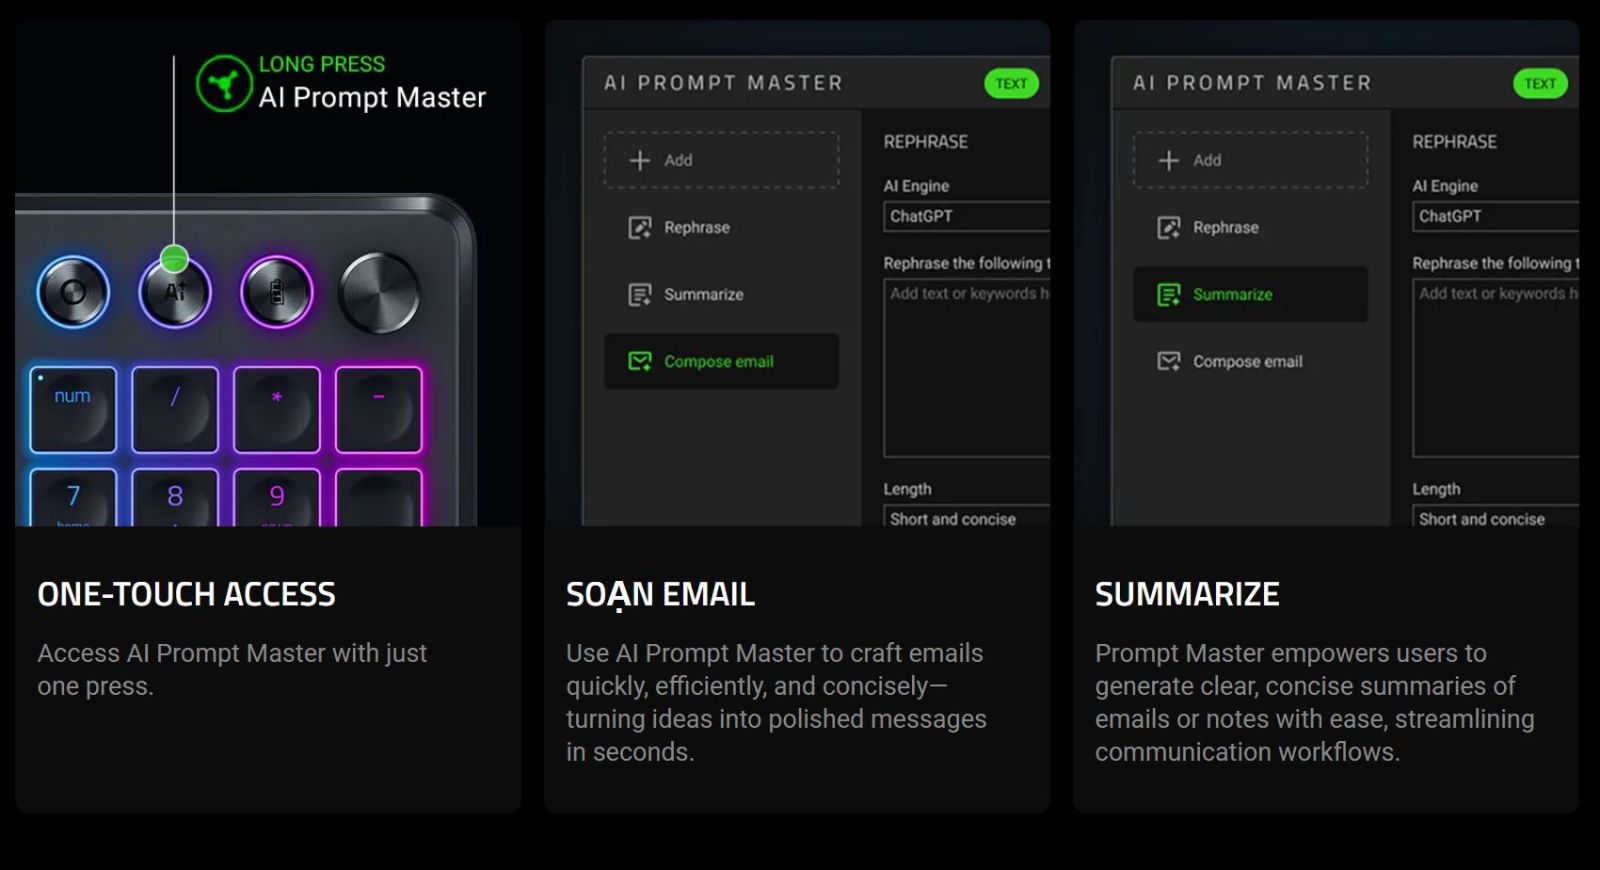The width and height of the screenshot is (1600, 870).
Task: Select Rephrase in the right panel list
Action: [1225, 228]
